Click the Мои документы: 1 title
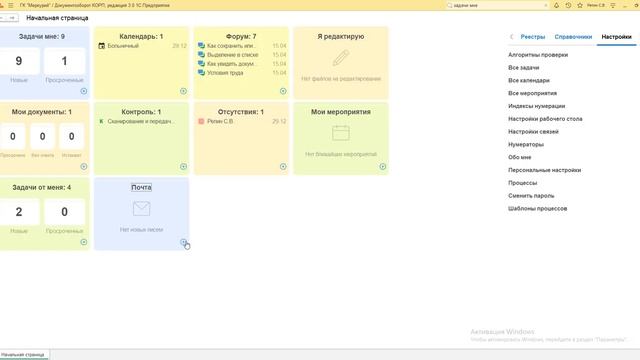Screen dimensions: 640x360 point(42,112)
